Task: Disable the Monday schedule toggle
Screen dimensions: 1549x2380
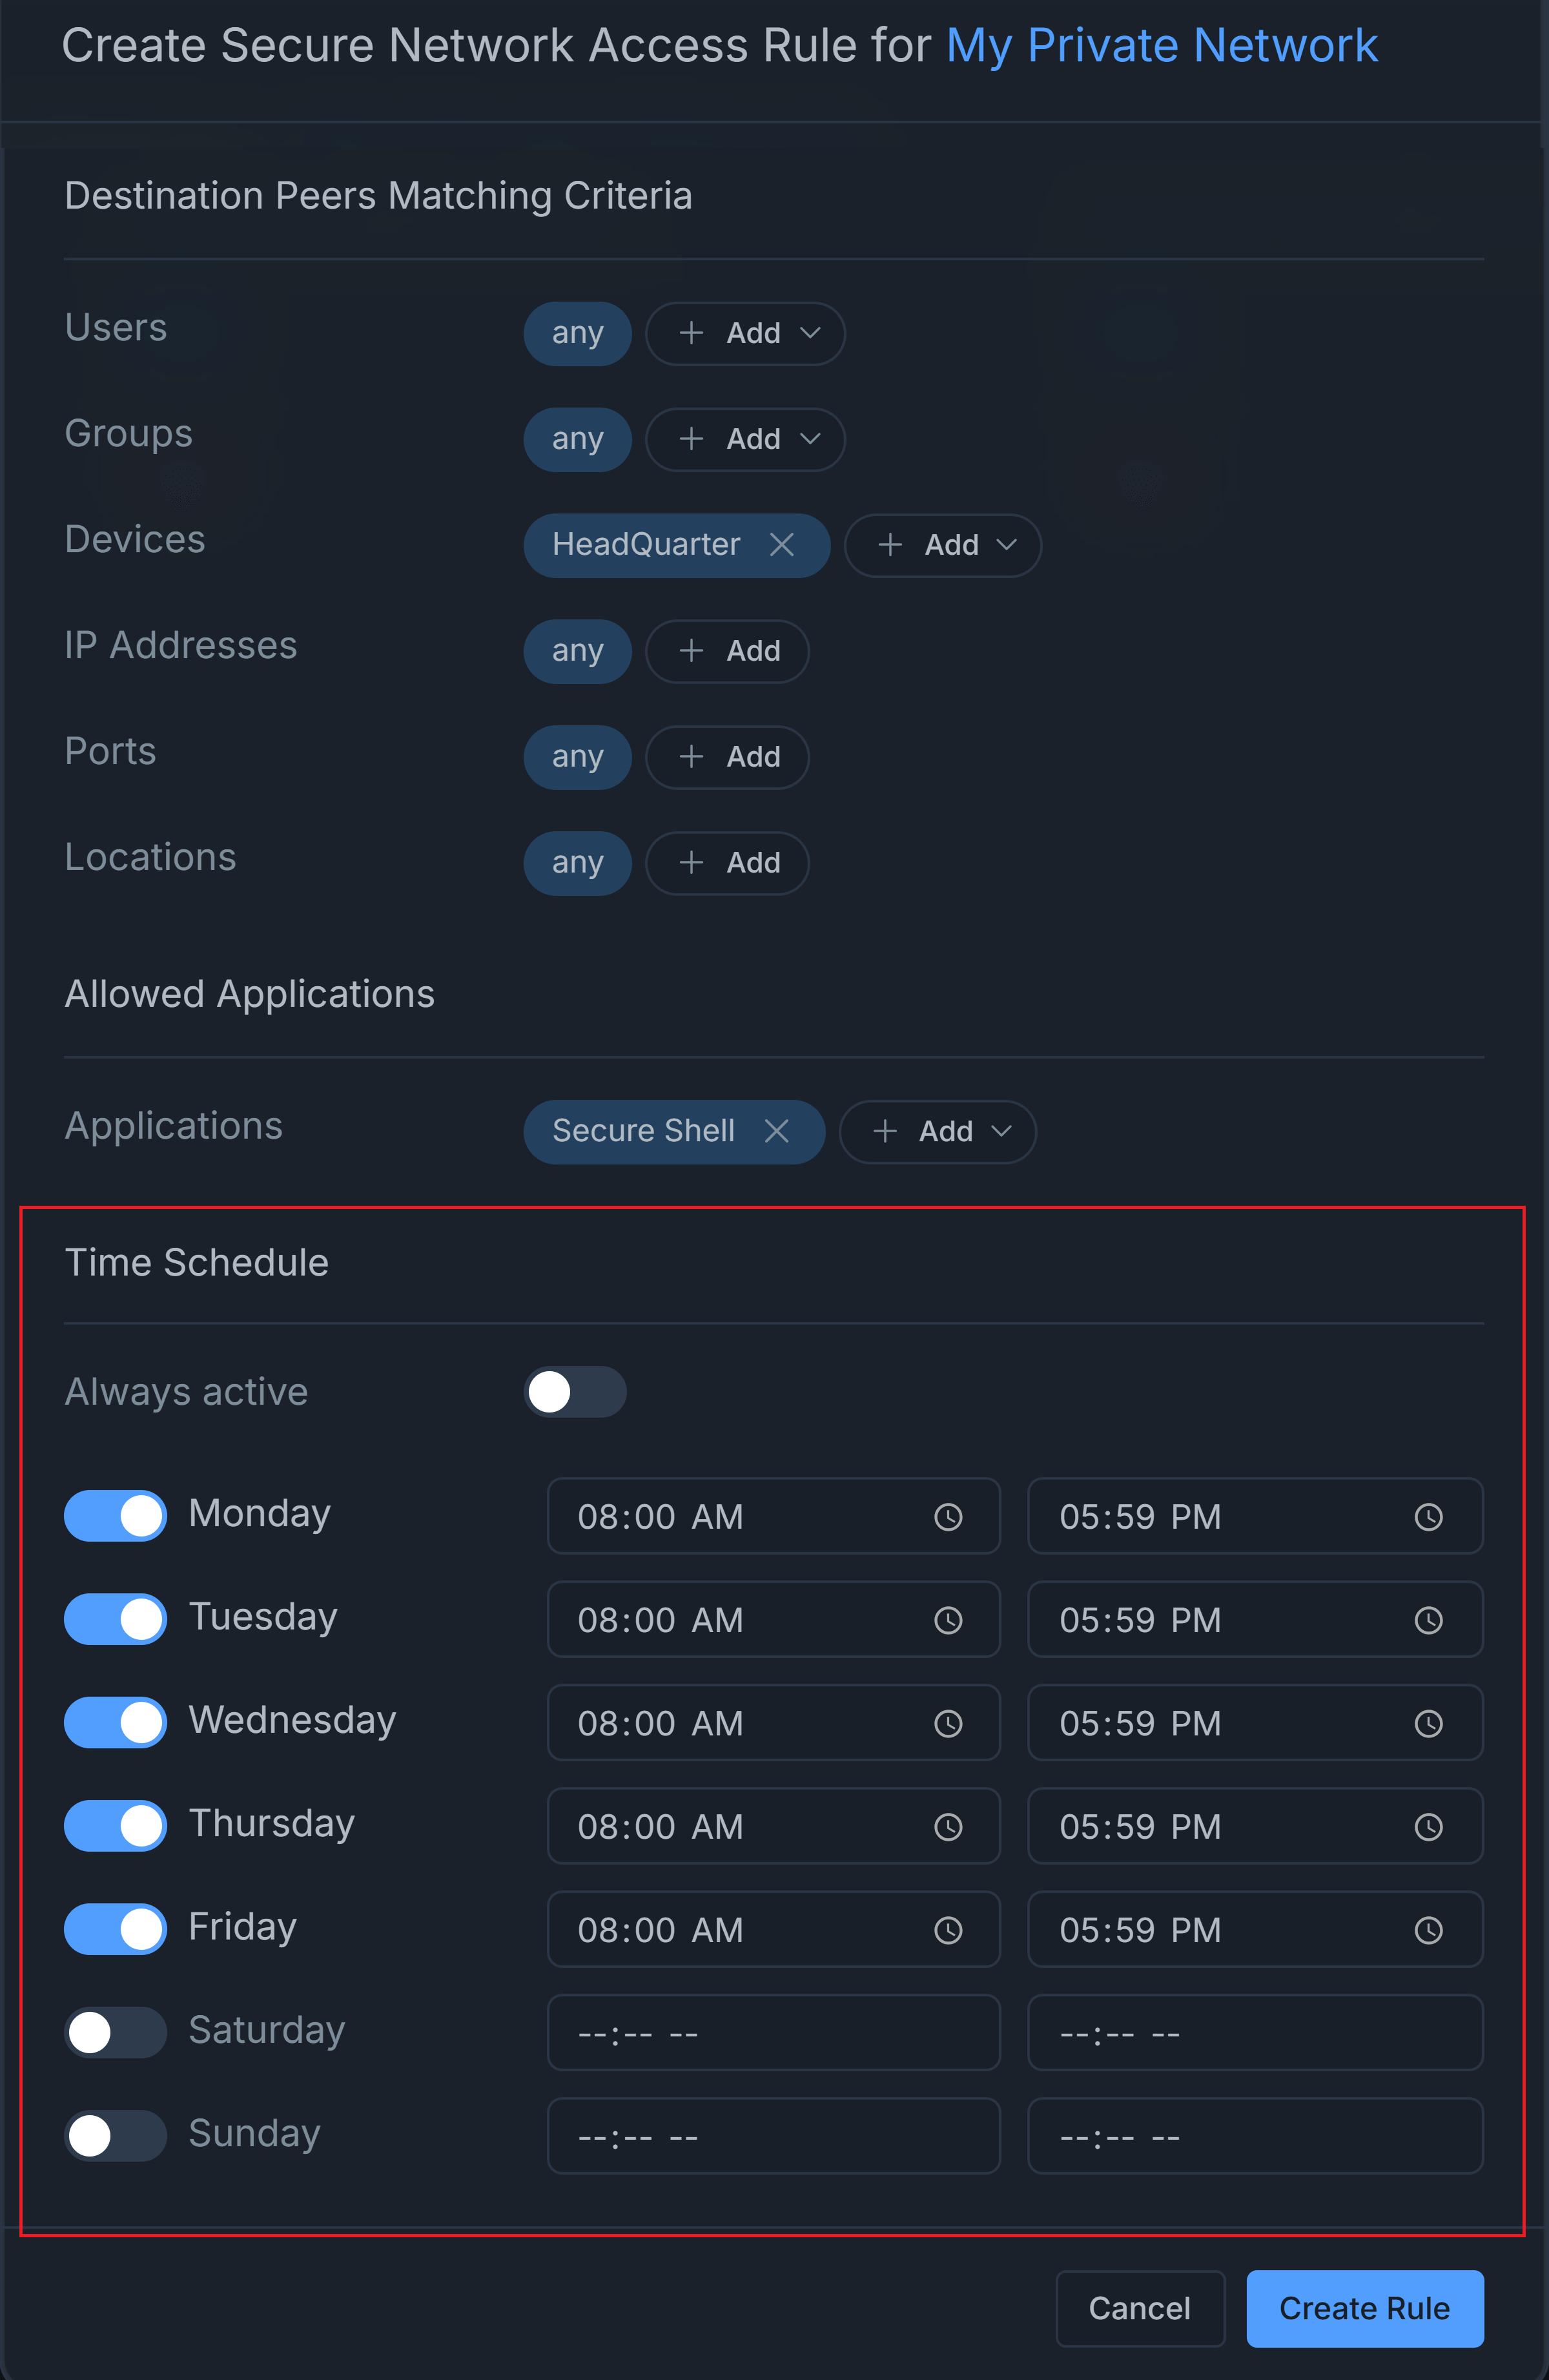Action: (x=115, y=1516)
